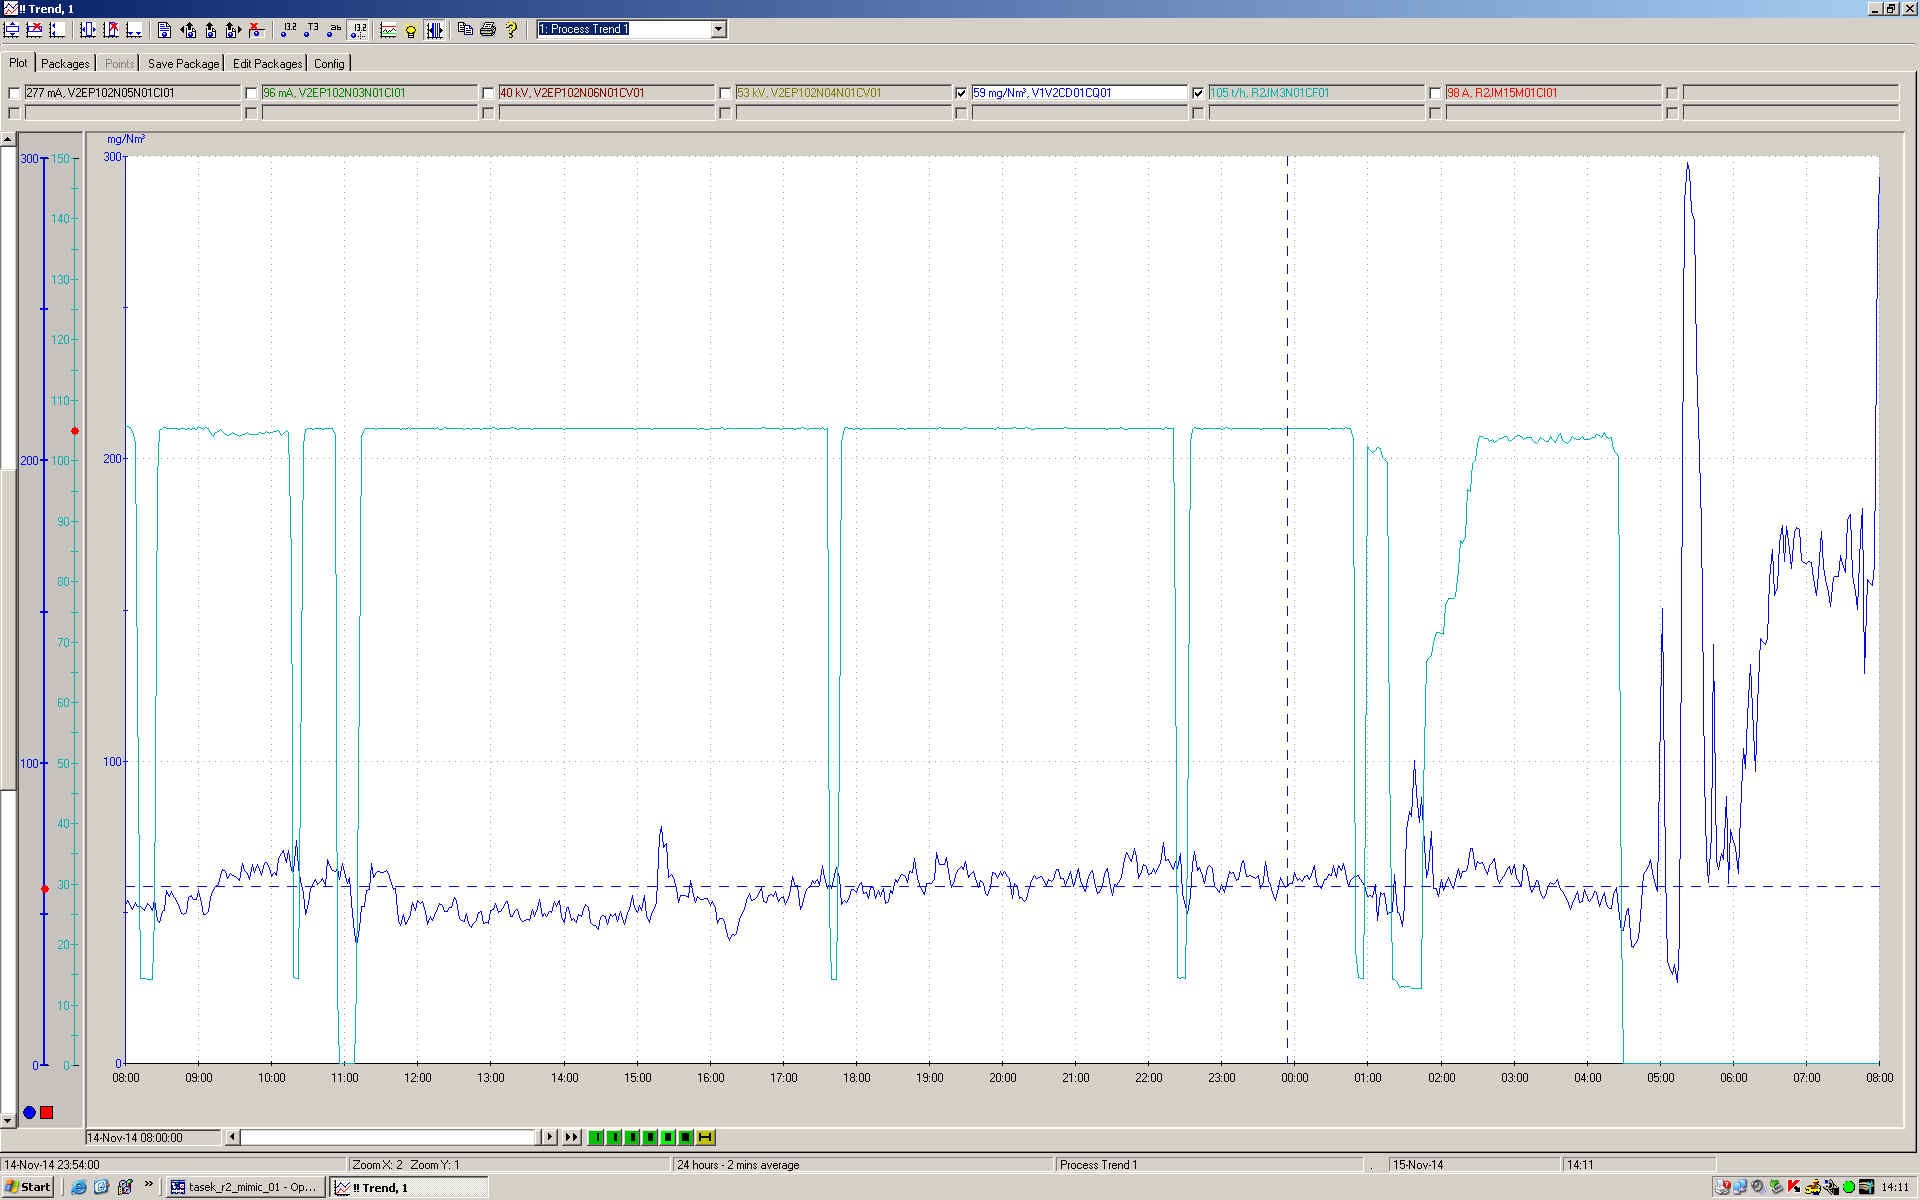Click the trend chart style icon
This screenshot has height=1200, width=1920.
(x=388, y=30)
